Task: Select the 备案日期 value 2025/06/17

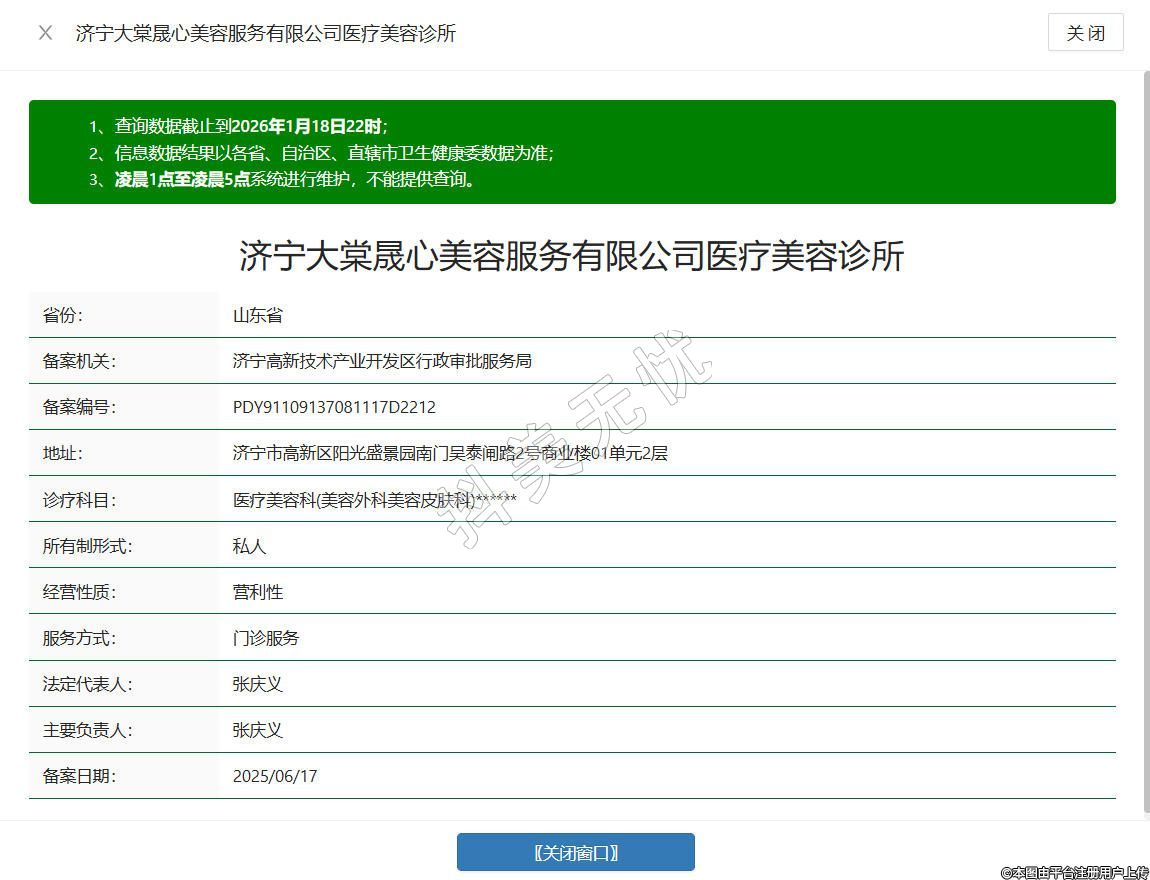Action: pos(275,776)
